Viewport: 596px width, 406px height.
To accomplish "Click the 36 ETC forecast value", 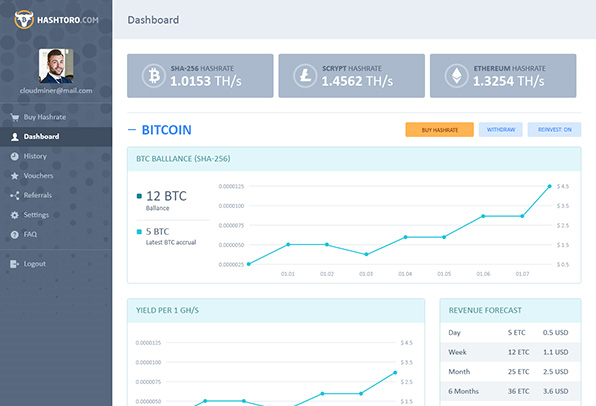I will tap(518, 391).
